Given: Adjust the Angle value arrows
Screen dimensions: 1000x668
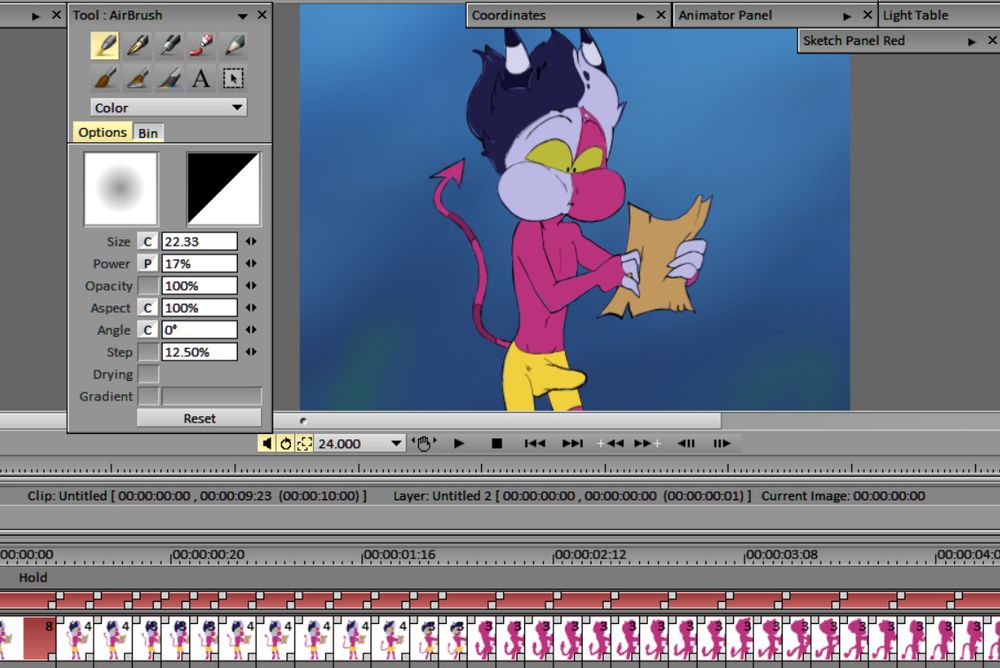Looking at the screenshot, I should tap(251, 330).
